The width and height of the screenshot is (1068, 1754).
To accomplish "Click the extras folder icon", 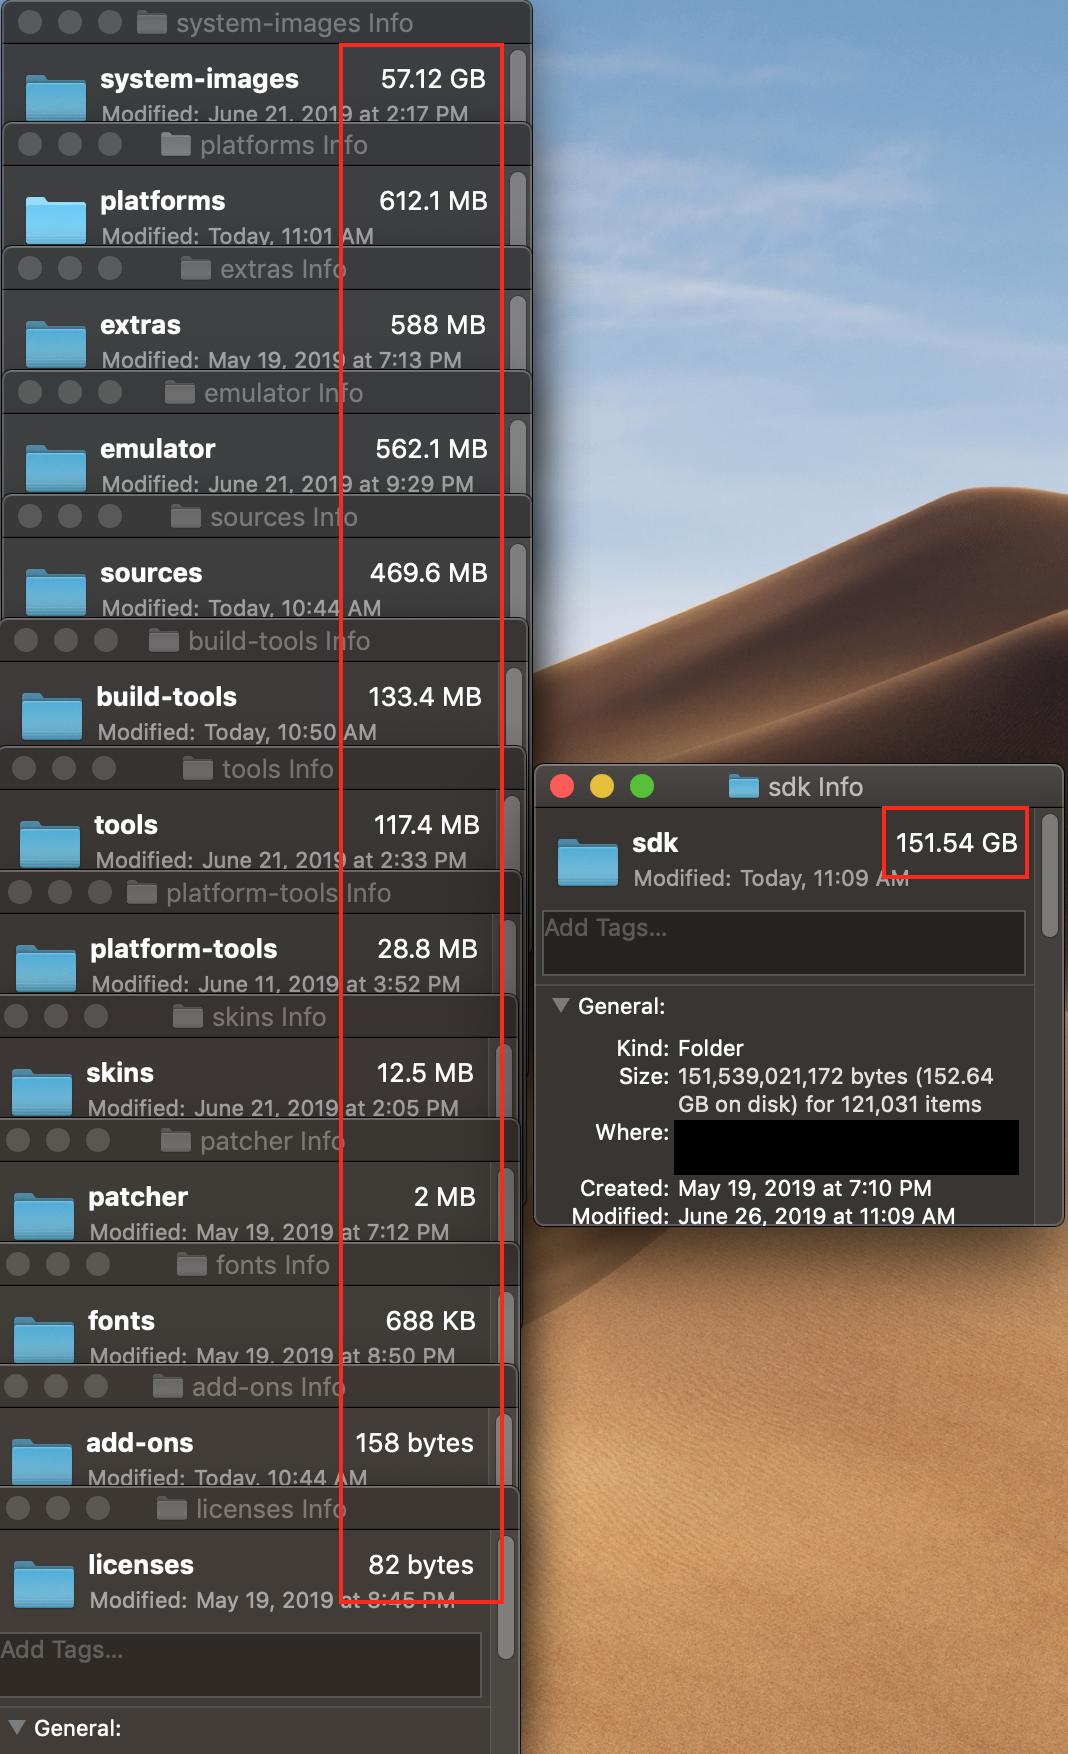I will tap(56, 344).
